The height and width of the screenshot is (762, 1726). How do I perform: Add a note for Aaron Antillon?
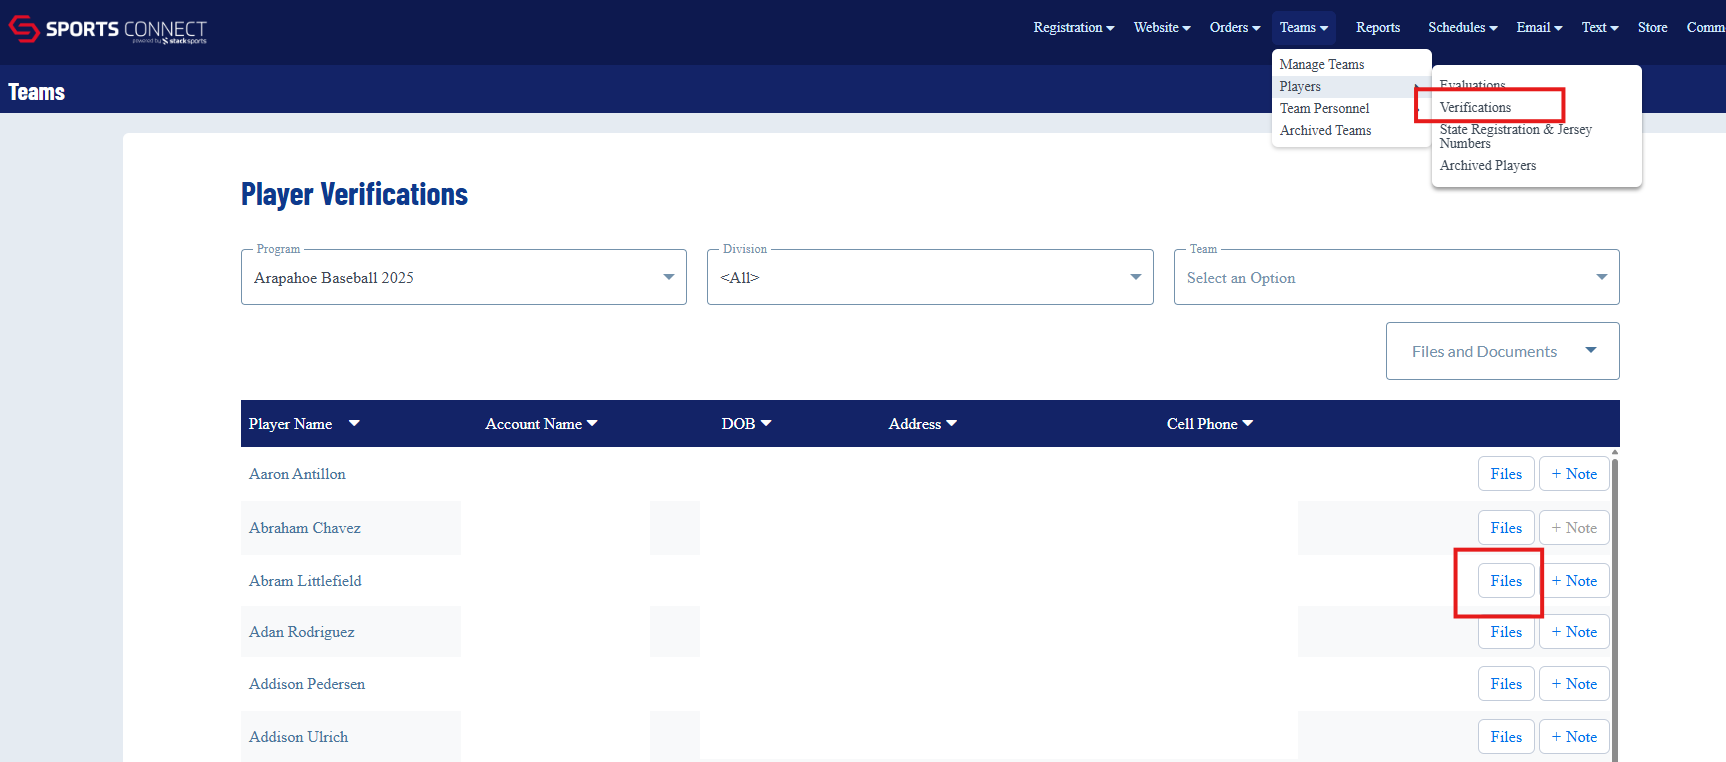pyautogui.click(x=1574, y=474)
